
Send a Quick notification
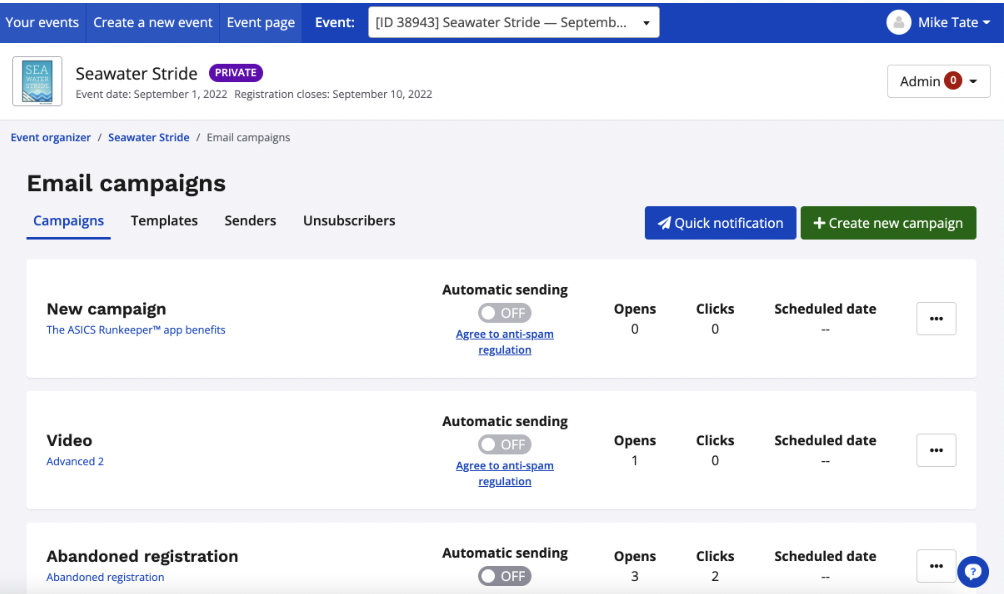coord(720,223)
